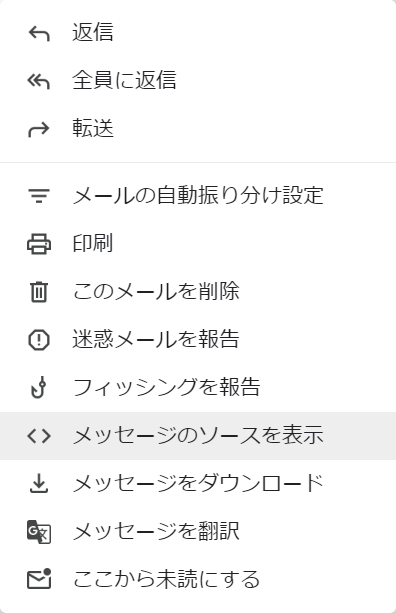The image size is (396, 613).
Task: Click the phishing hook icon
Action: [x=39, y=387]
